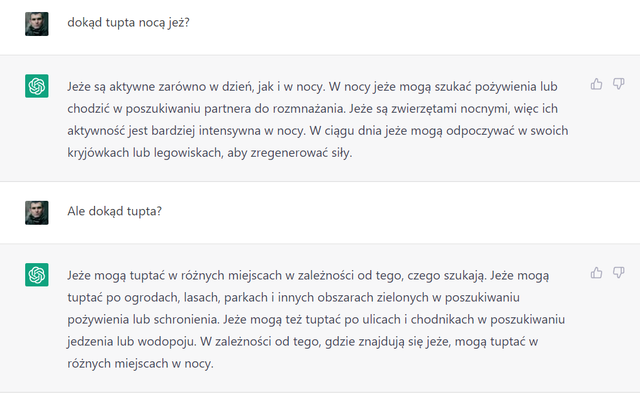Dislike the second answer with thumbs down
640x413 pixels.
point(618,273)
